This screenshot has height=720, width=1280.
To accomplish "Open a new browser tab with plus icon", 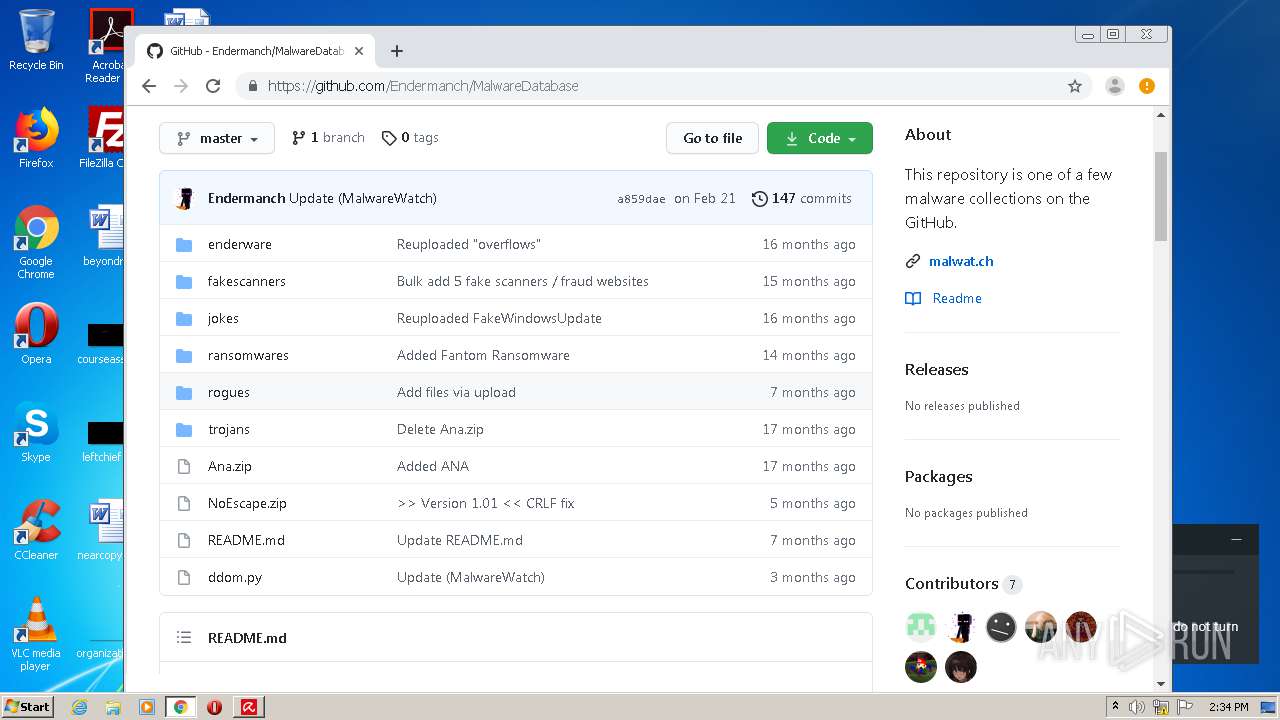I will (397, 51).
